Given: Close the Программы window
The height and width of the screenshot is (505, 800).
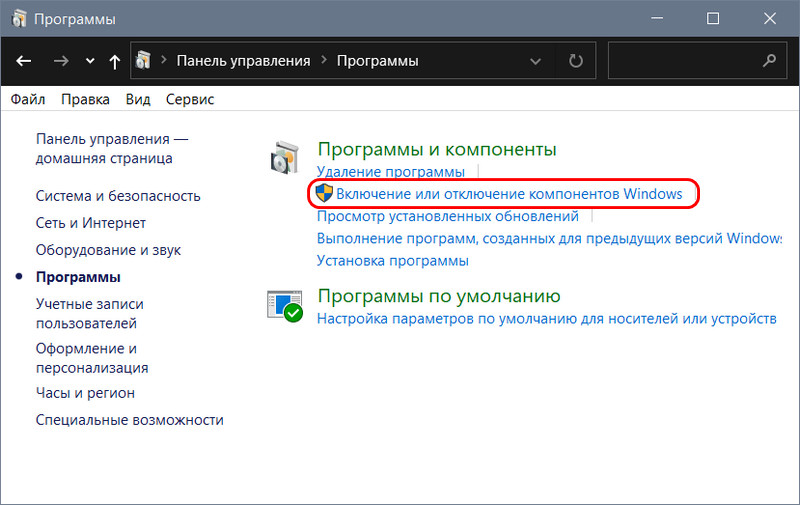Looking at the screenshot, I should [x=769, y=18].
